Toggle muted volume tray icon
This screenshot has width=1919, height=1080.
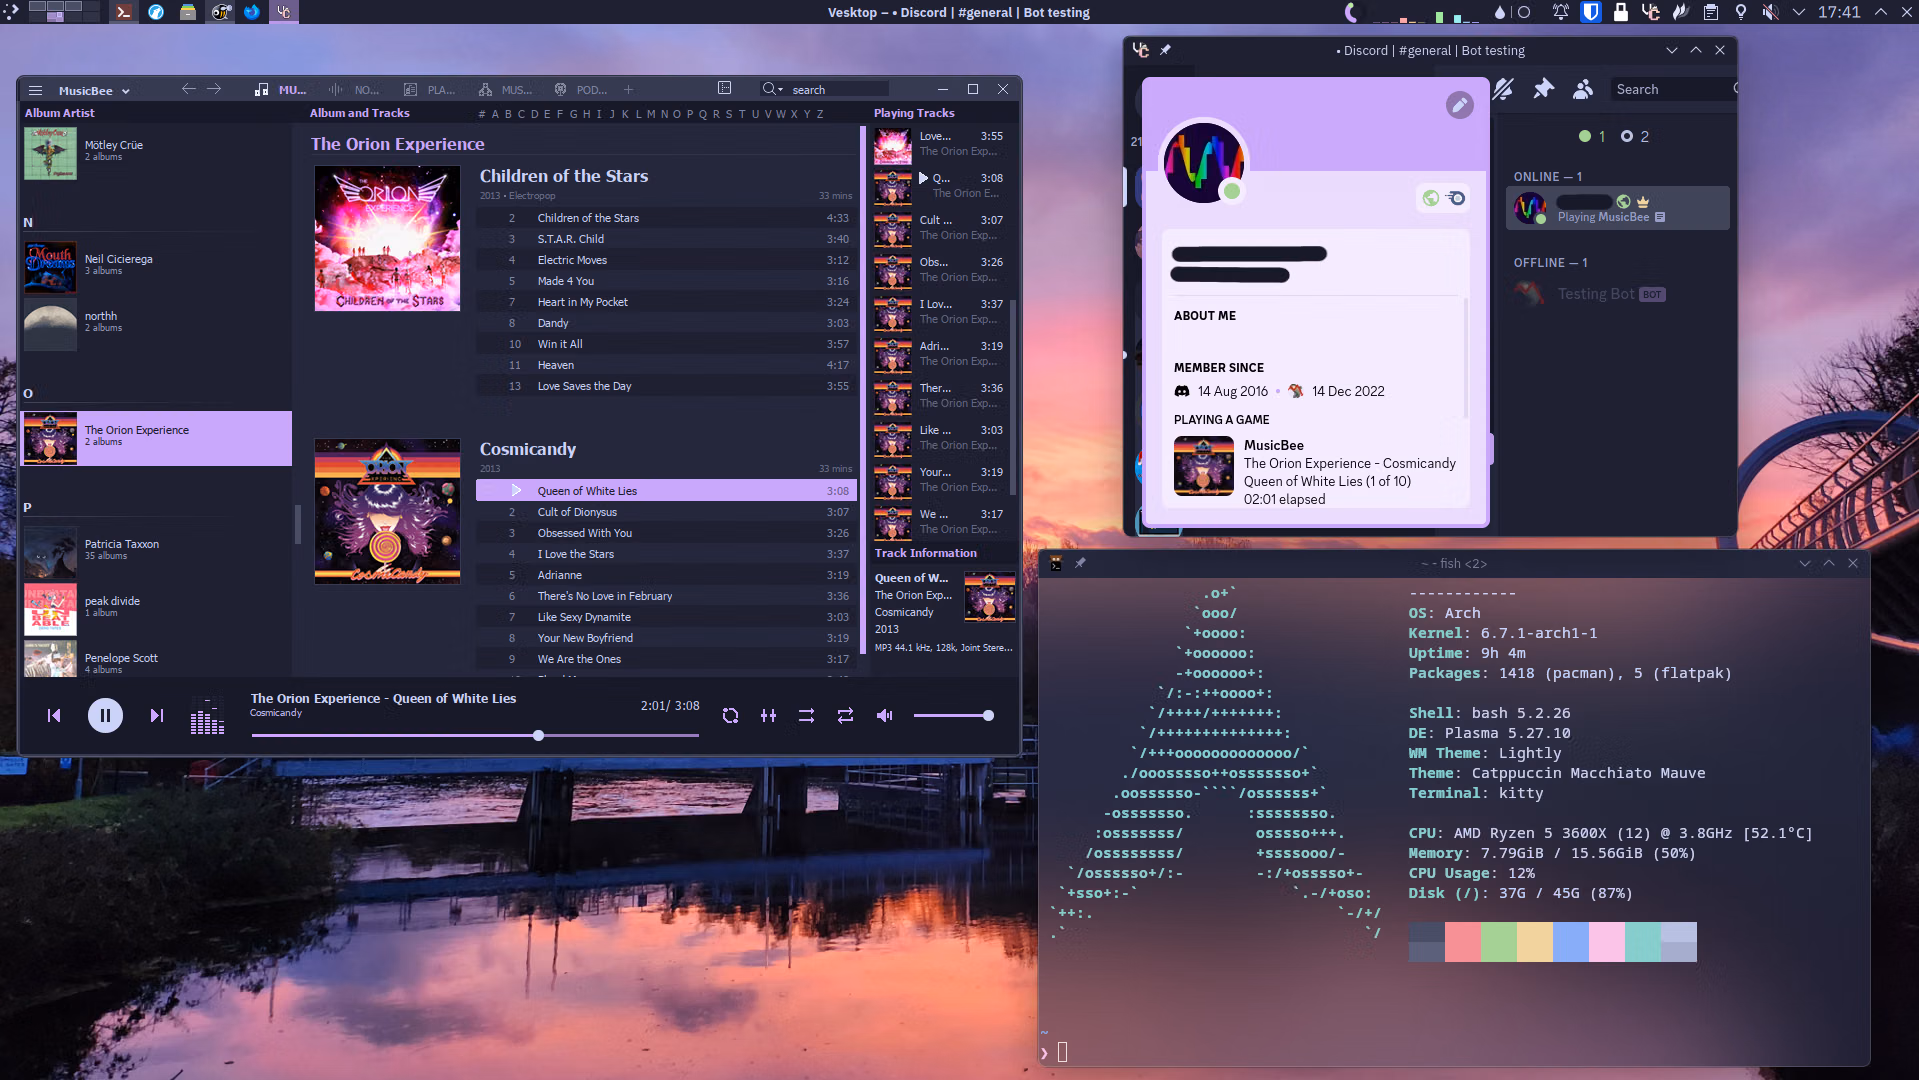tap(1770, 12)
